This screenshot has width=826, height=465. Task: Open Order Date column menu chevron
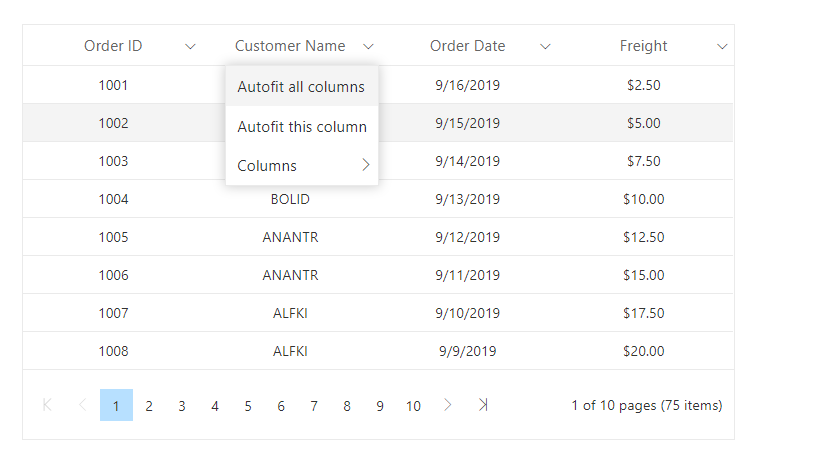click(545, 46)
